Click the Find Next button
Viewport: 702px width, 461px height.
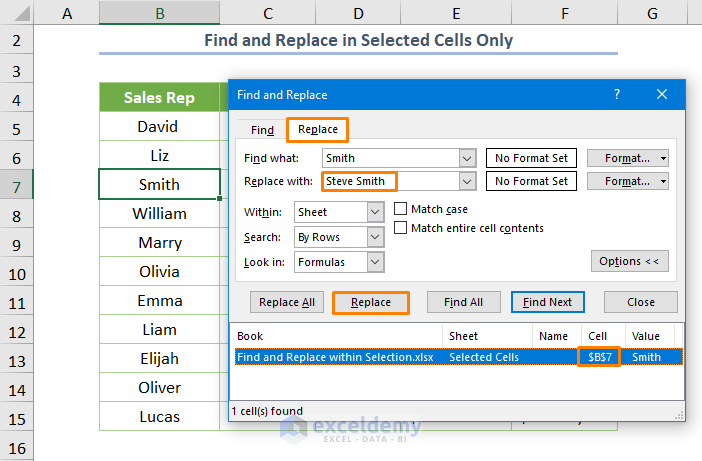click(x=547, y=302)
